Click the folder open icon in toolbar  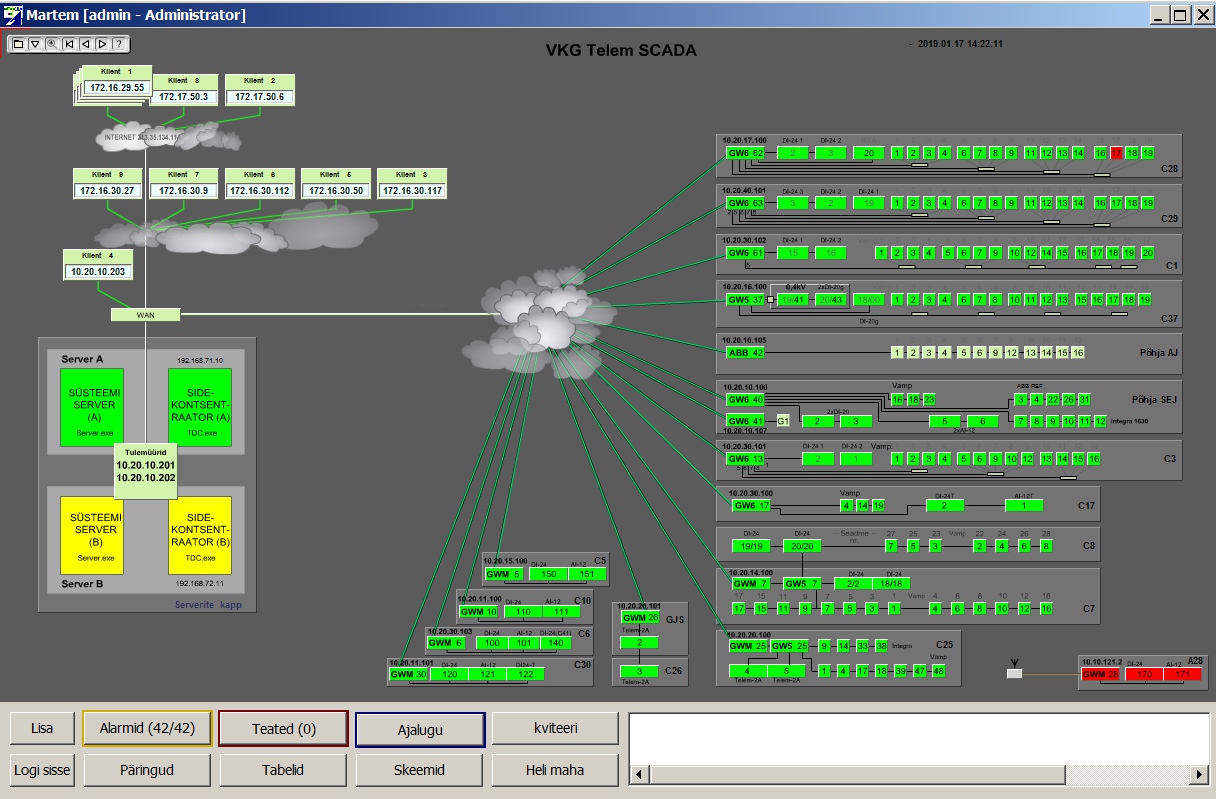[x=18, y=44]
